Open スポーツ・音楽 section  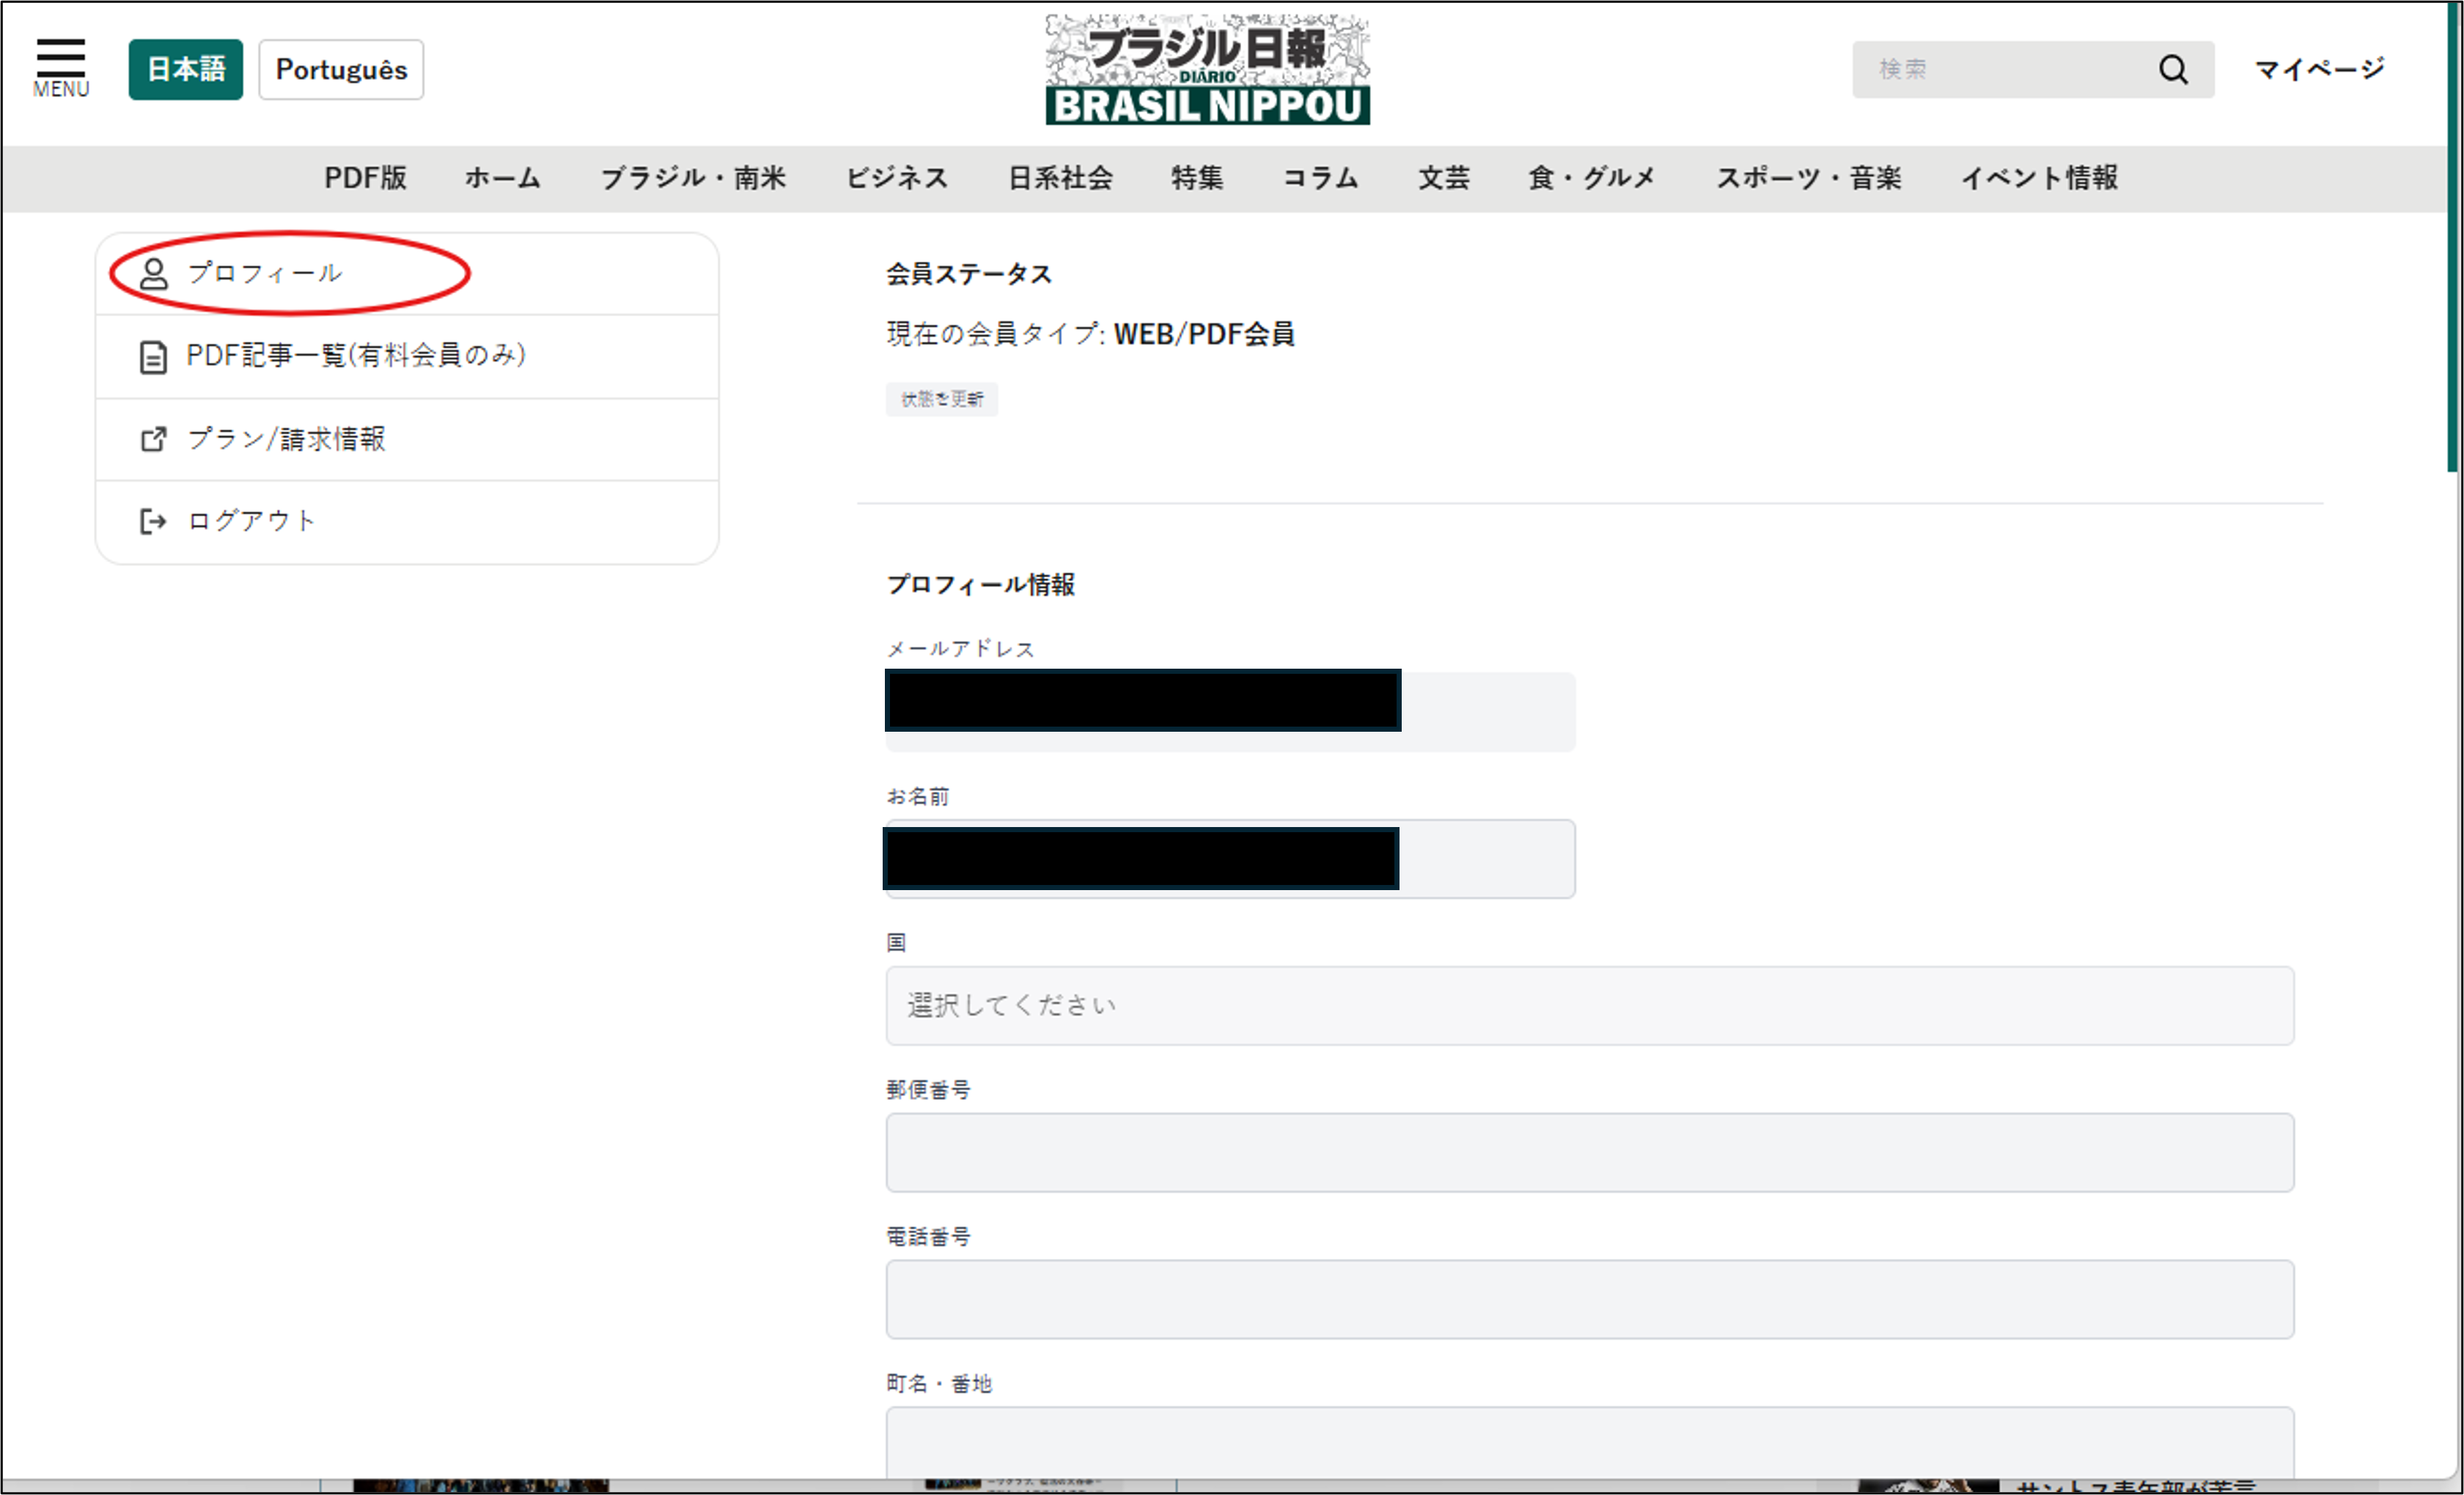[x=1808, y=178]
